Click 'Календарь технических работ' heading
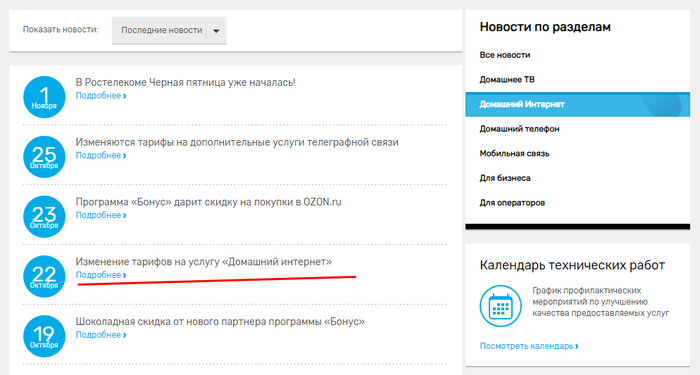 [x=572, y=266]
